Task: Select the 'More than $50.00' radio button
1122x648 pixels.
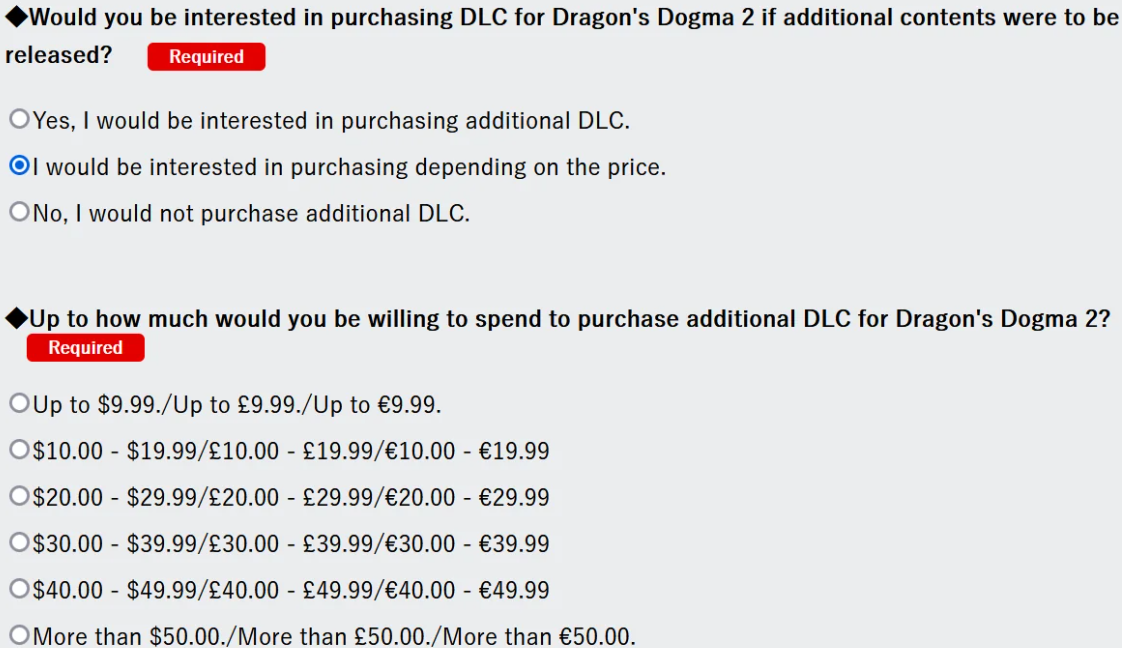Action: point(19,634)
